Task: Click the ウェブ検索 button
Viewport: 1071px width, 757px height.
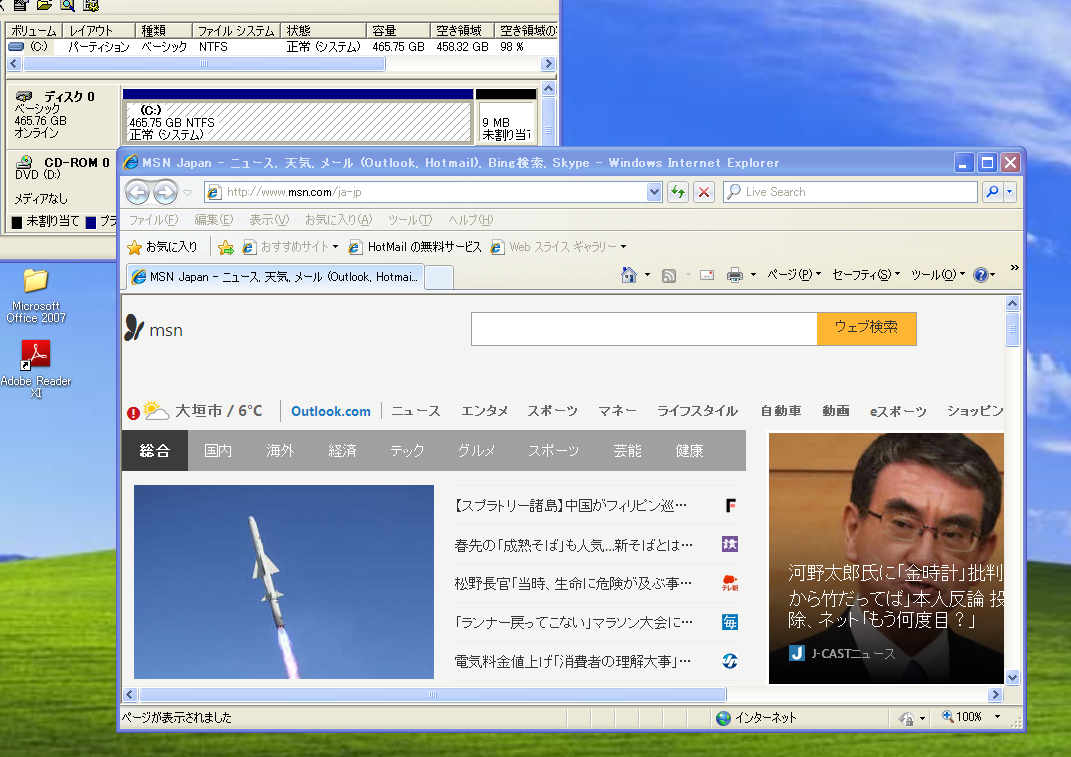Action: click(866, 329)
